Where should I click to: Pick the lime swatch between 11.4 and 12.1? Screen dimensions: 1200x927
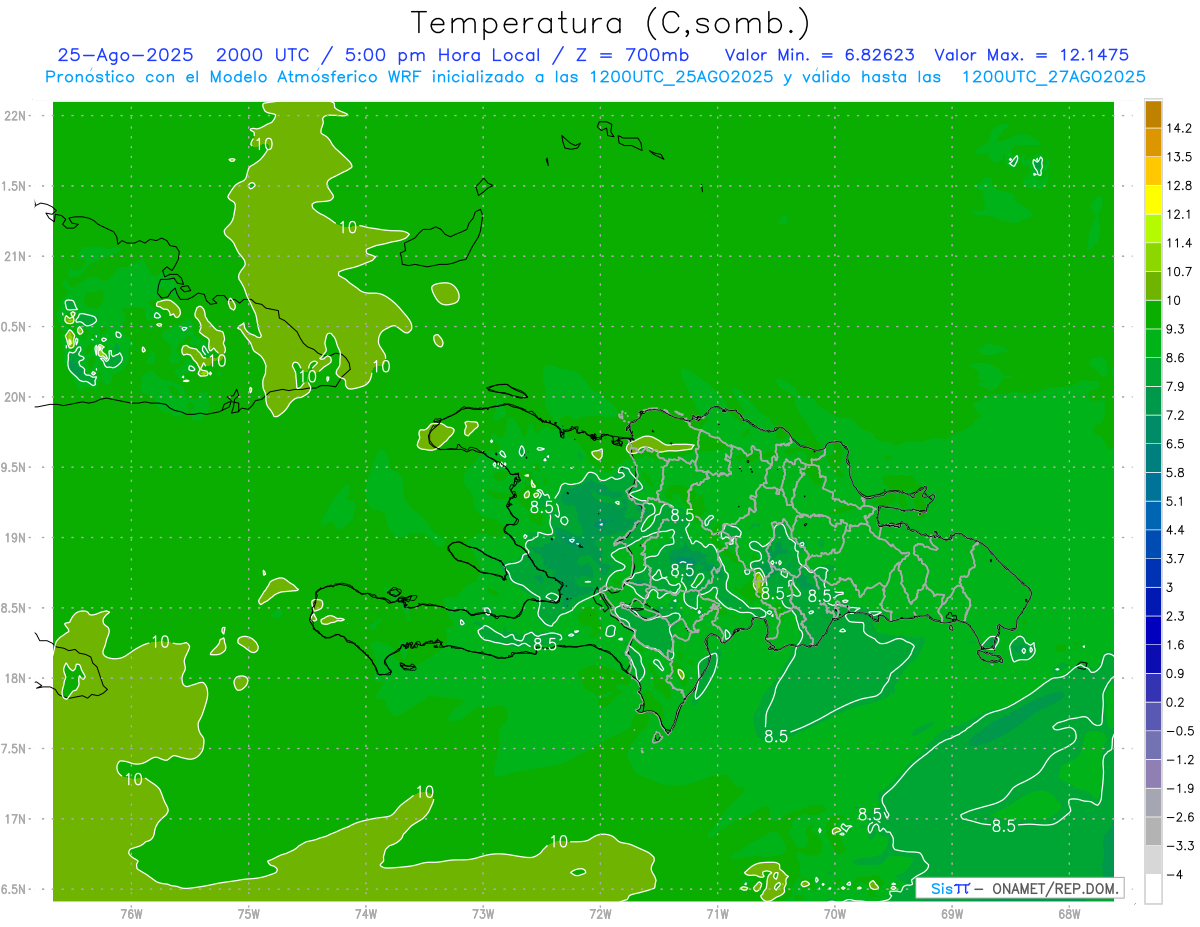(1153, 229)
